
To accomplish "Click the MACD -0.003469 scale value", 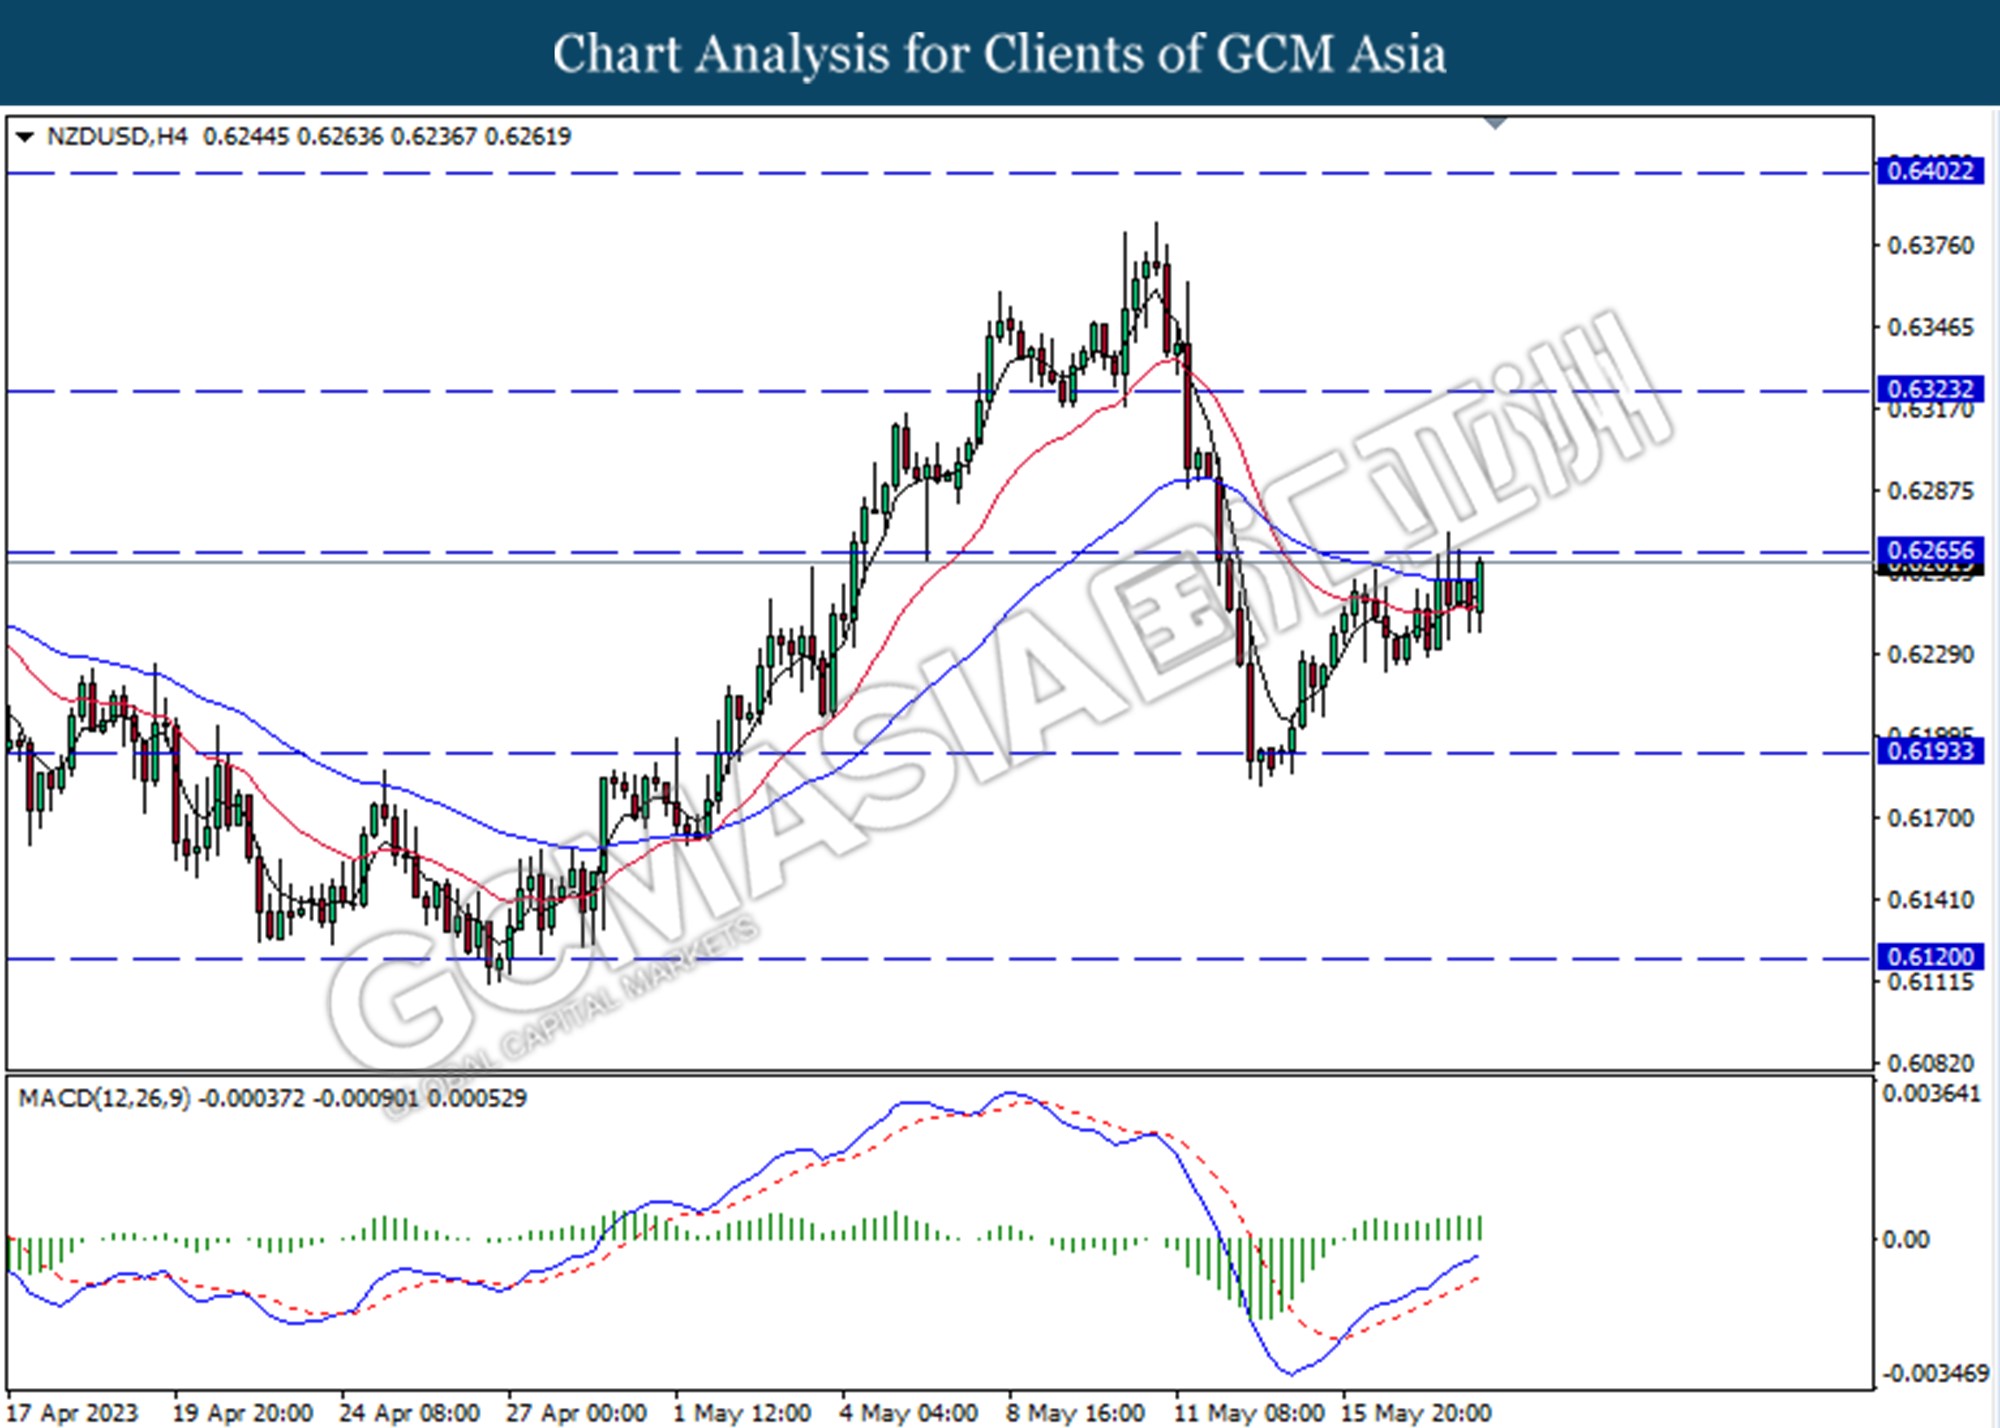I will tap(1936, 1375).
